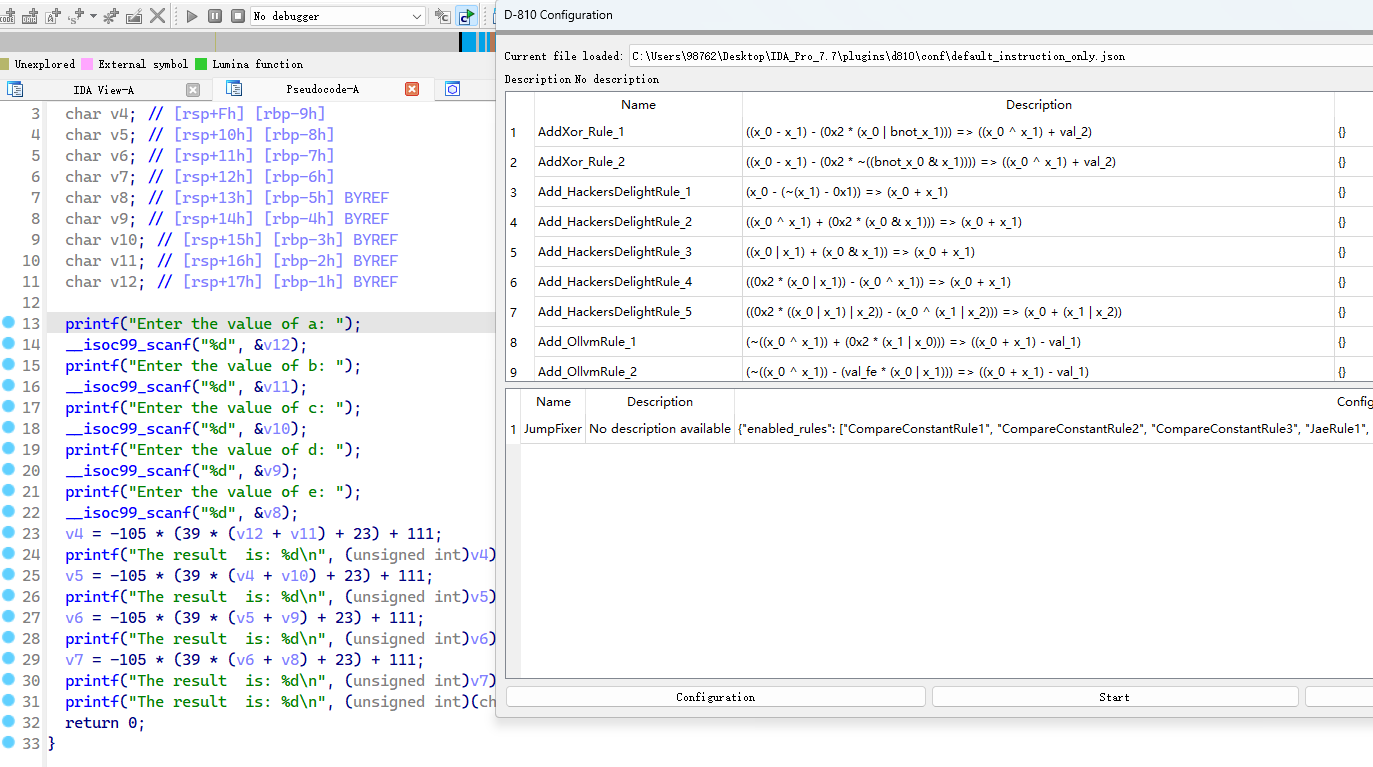This screenshot has height=767, width=1373.
Task: Click the create data item icon
Action: click(x=30, y=16)
